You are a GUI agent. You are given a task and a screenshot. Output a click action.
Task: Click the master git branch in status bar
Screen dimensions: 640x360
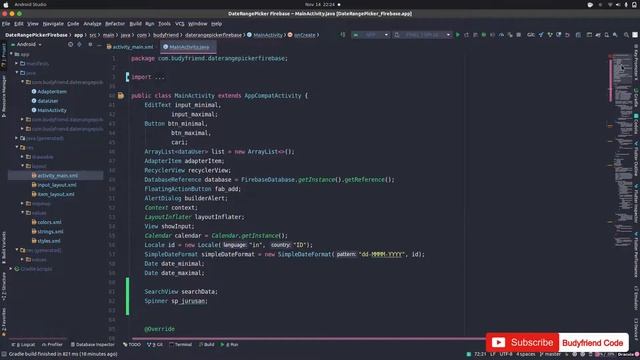[x=551, y=354]
